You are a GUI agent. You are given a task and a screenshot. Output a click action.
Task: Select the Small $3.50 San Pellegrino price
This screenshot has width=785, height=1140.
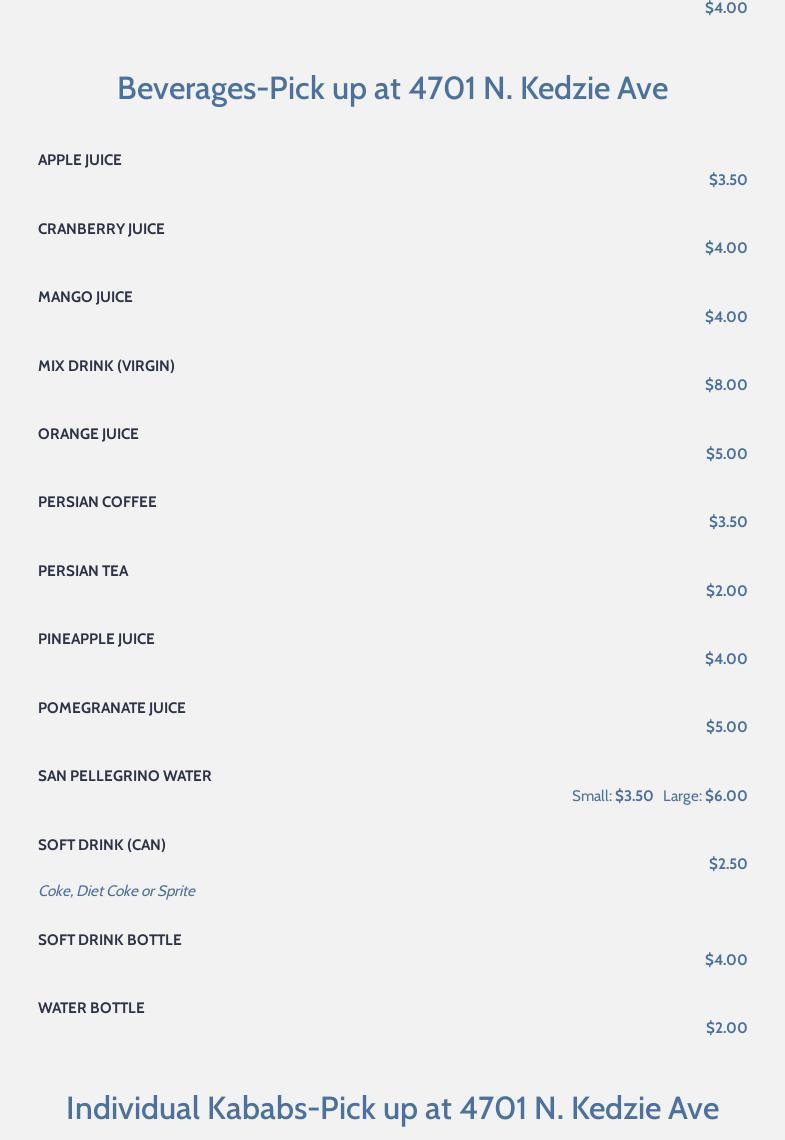[x=612, y=796]
